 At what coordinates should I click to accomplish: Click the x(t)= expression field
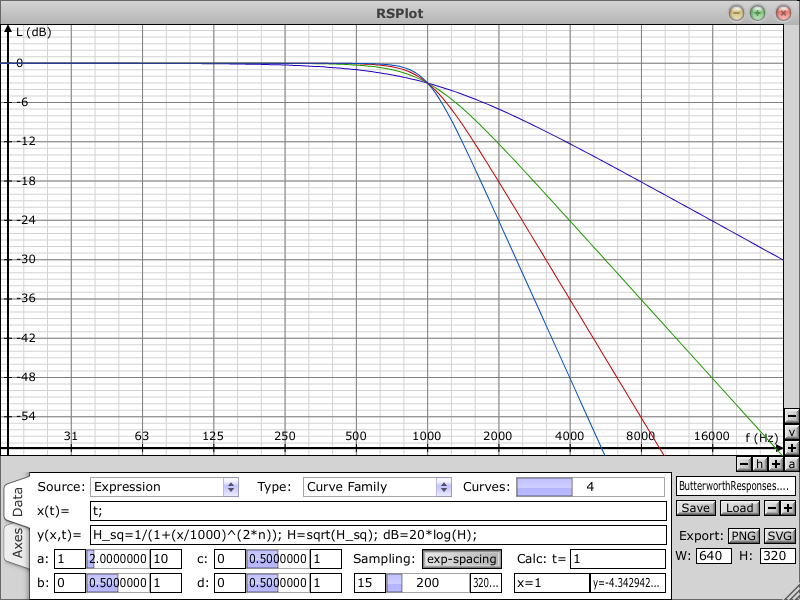378,511
